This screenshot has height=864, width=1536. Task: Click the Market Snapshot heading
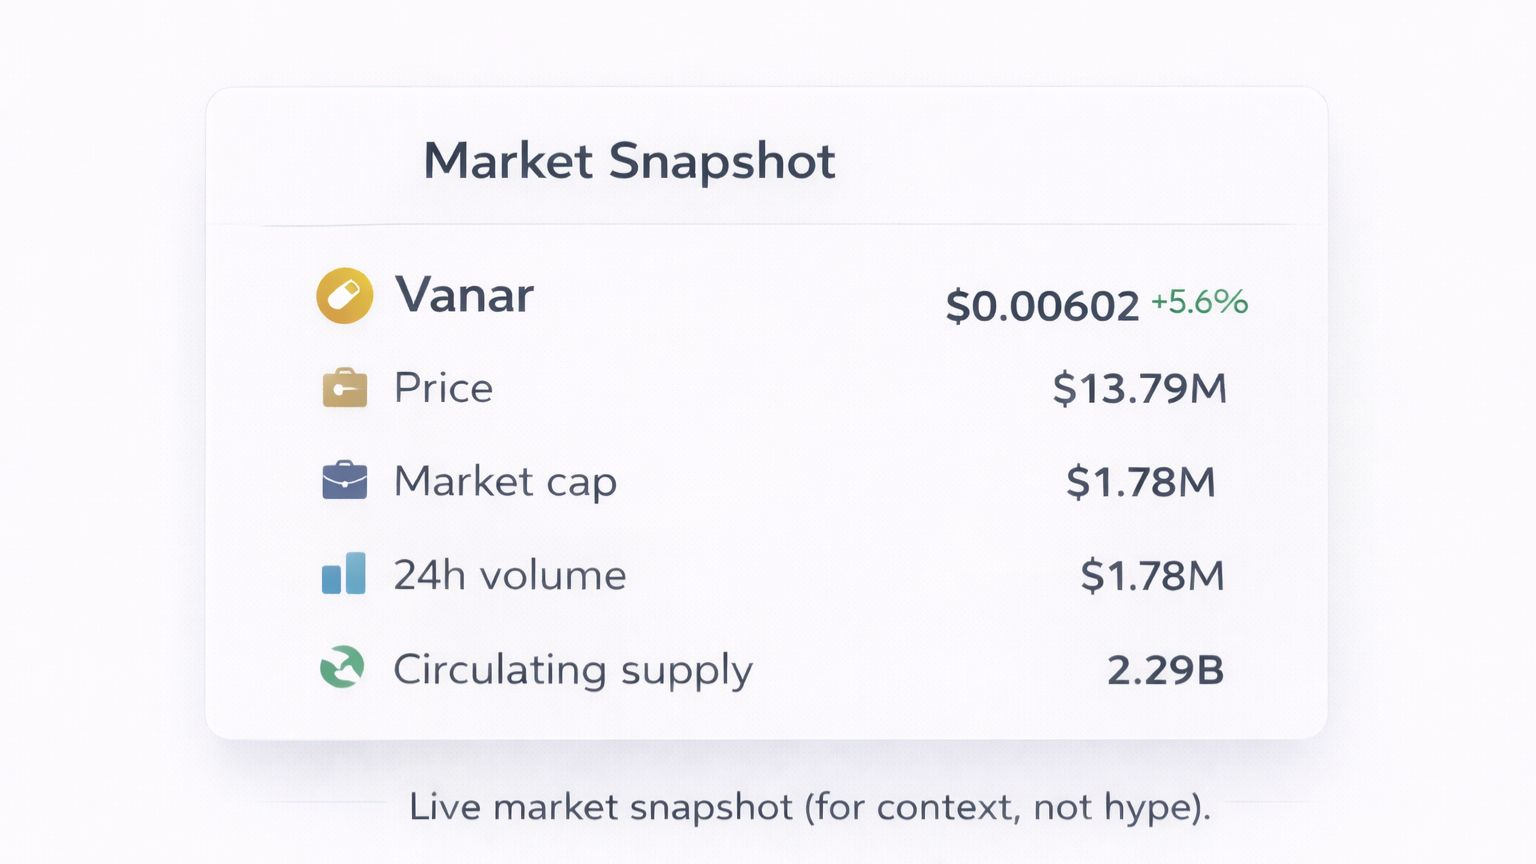click(629, 161)
